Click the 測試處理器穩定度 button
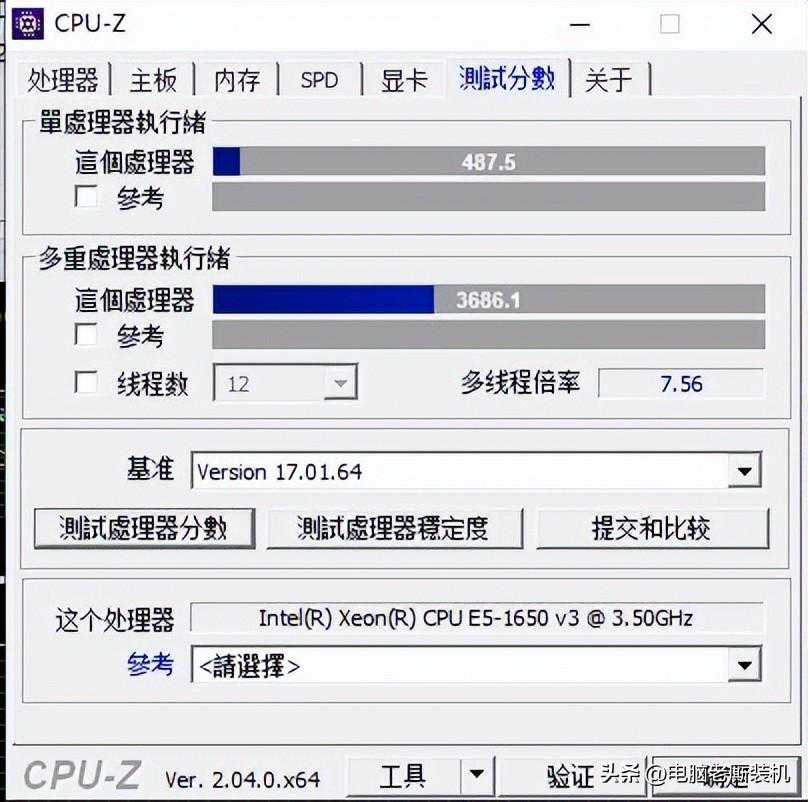 click(395, 528)
